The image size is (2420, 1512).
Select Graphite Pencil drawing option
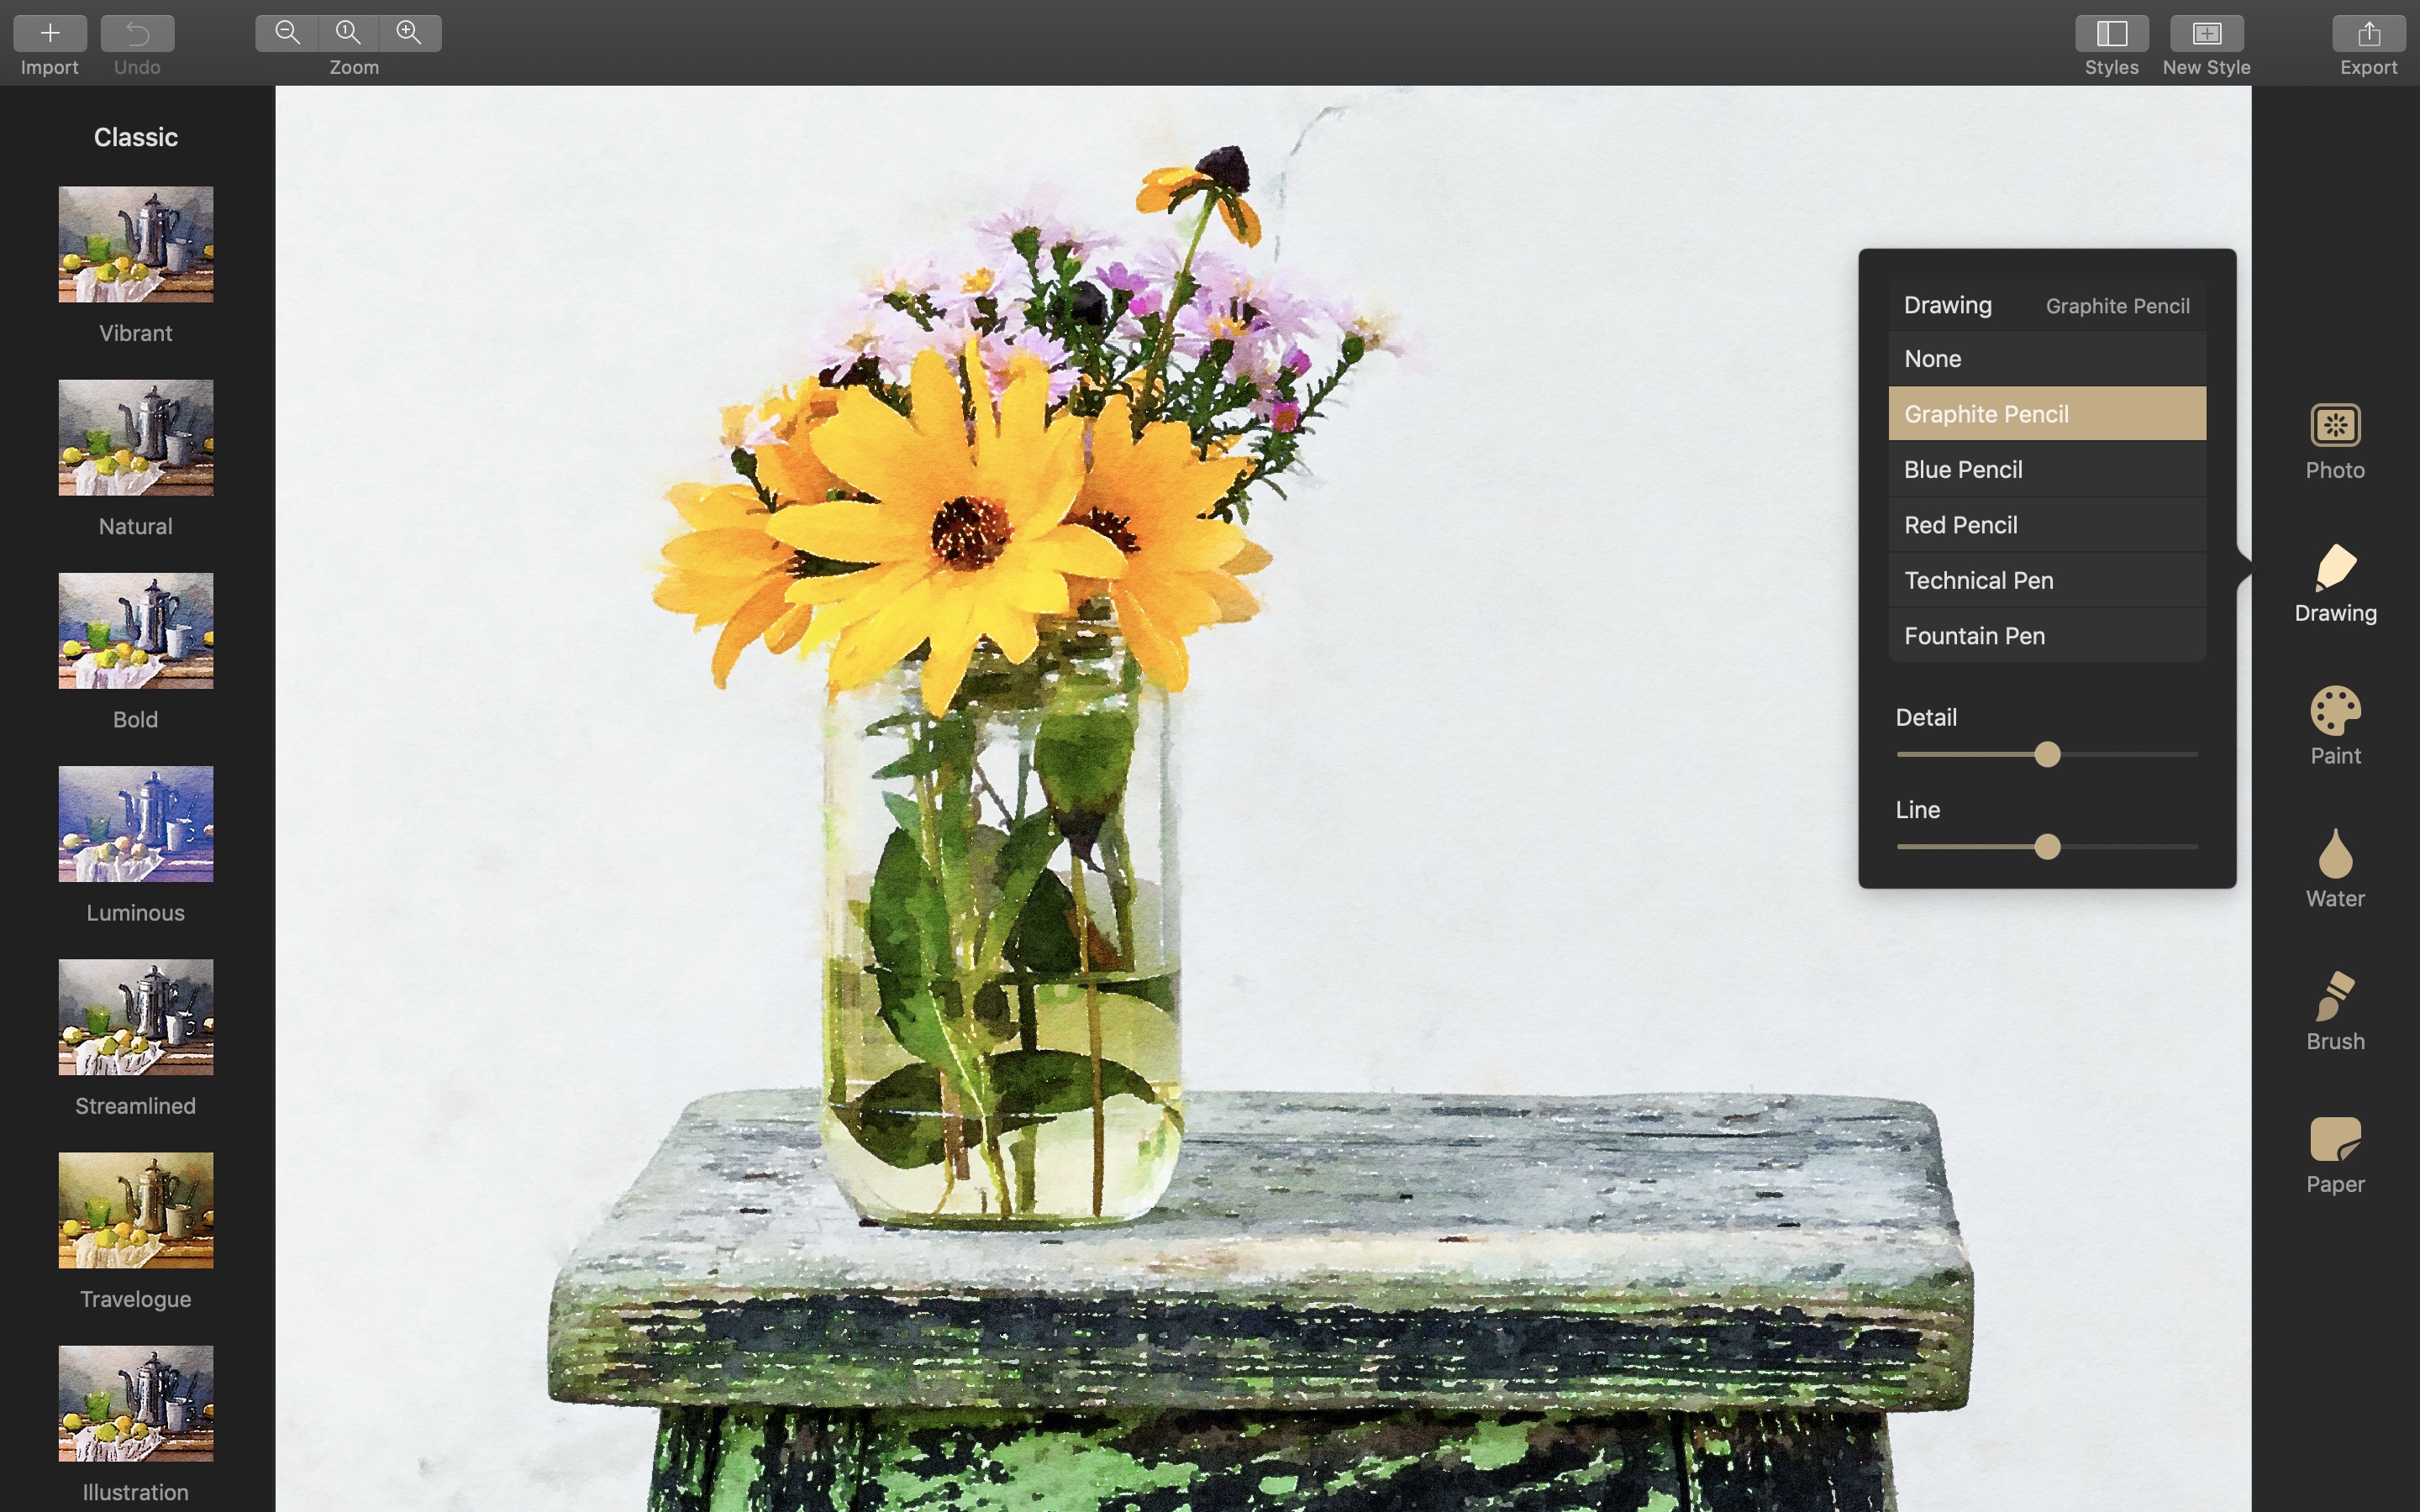click(x=2046, y=413)
